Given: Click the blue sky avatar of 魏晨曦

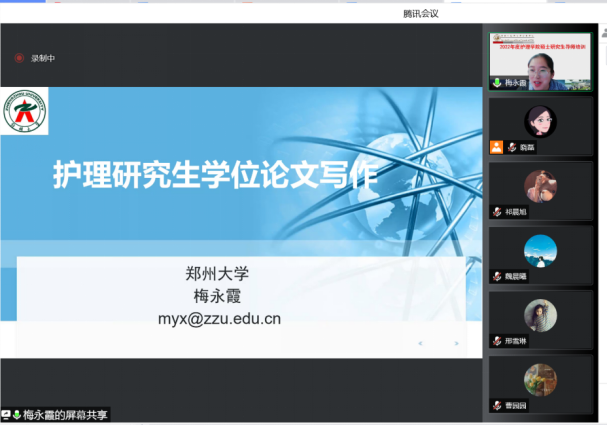Looking at the screenshot, I should click(x=540, y=251).
